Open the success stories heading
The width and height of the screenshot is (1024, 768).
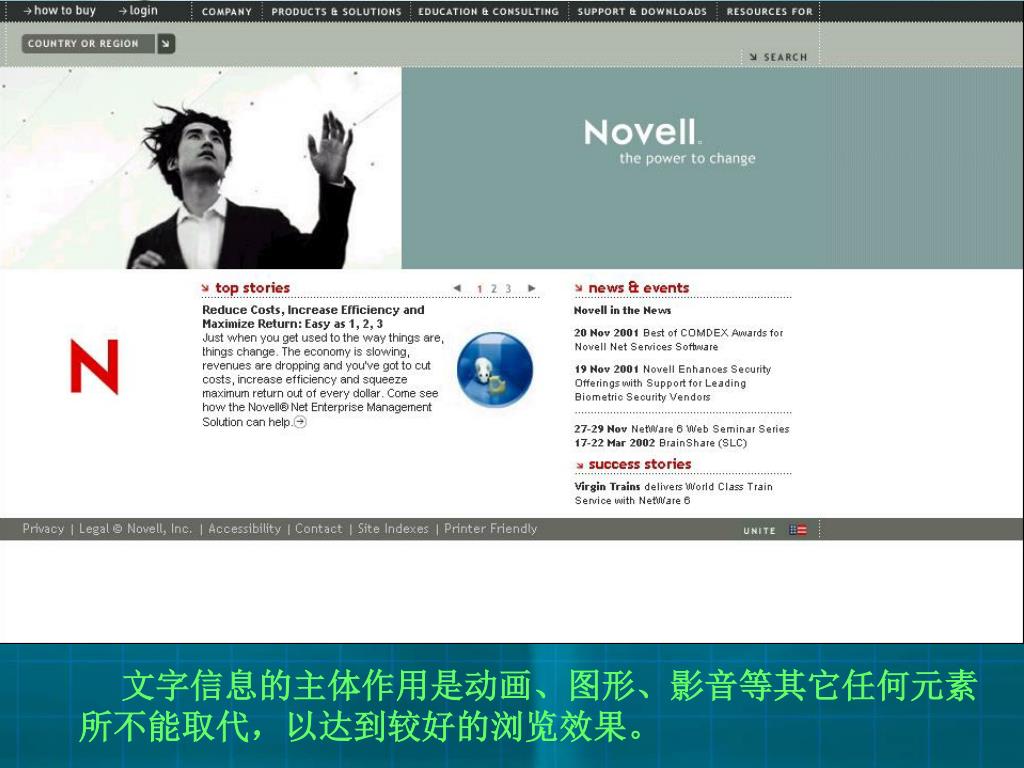click(x=640, y=464)
